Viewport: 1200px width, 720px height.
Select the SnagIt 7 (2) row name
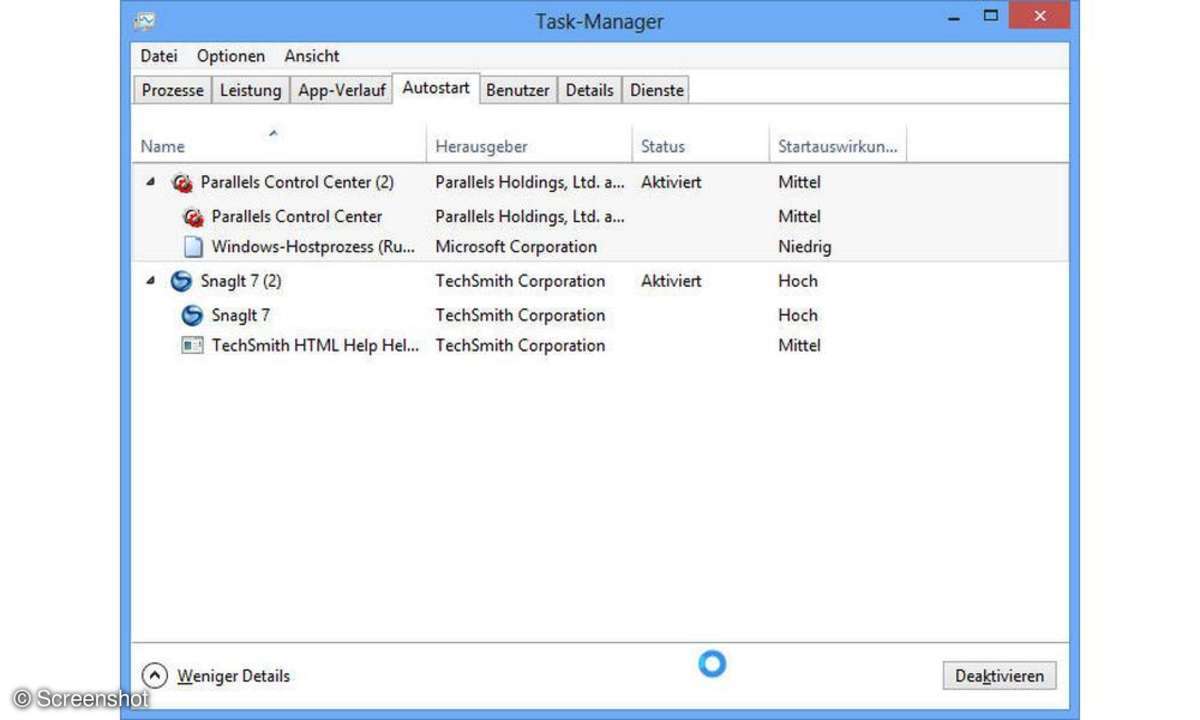[x=241, y=281]
